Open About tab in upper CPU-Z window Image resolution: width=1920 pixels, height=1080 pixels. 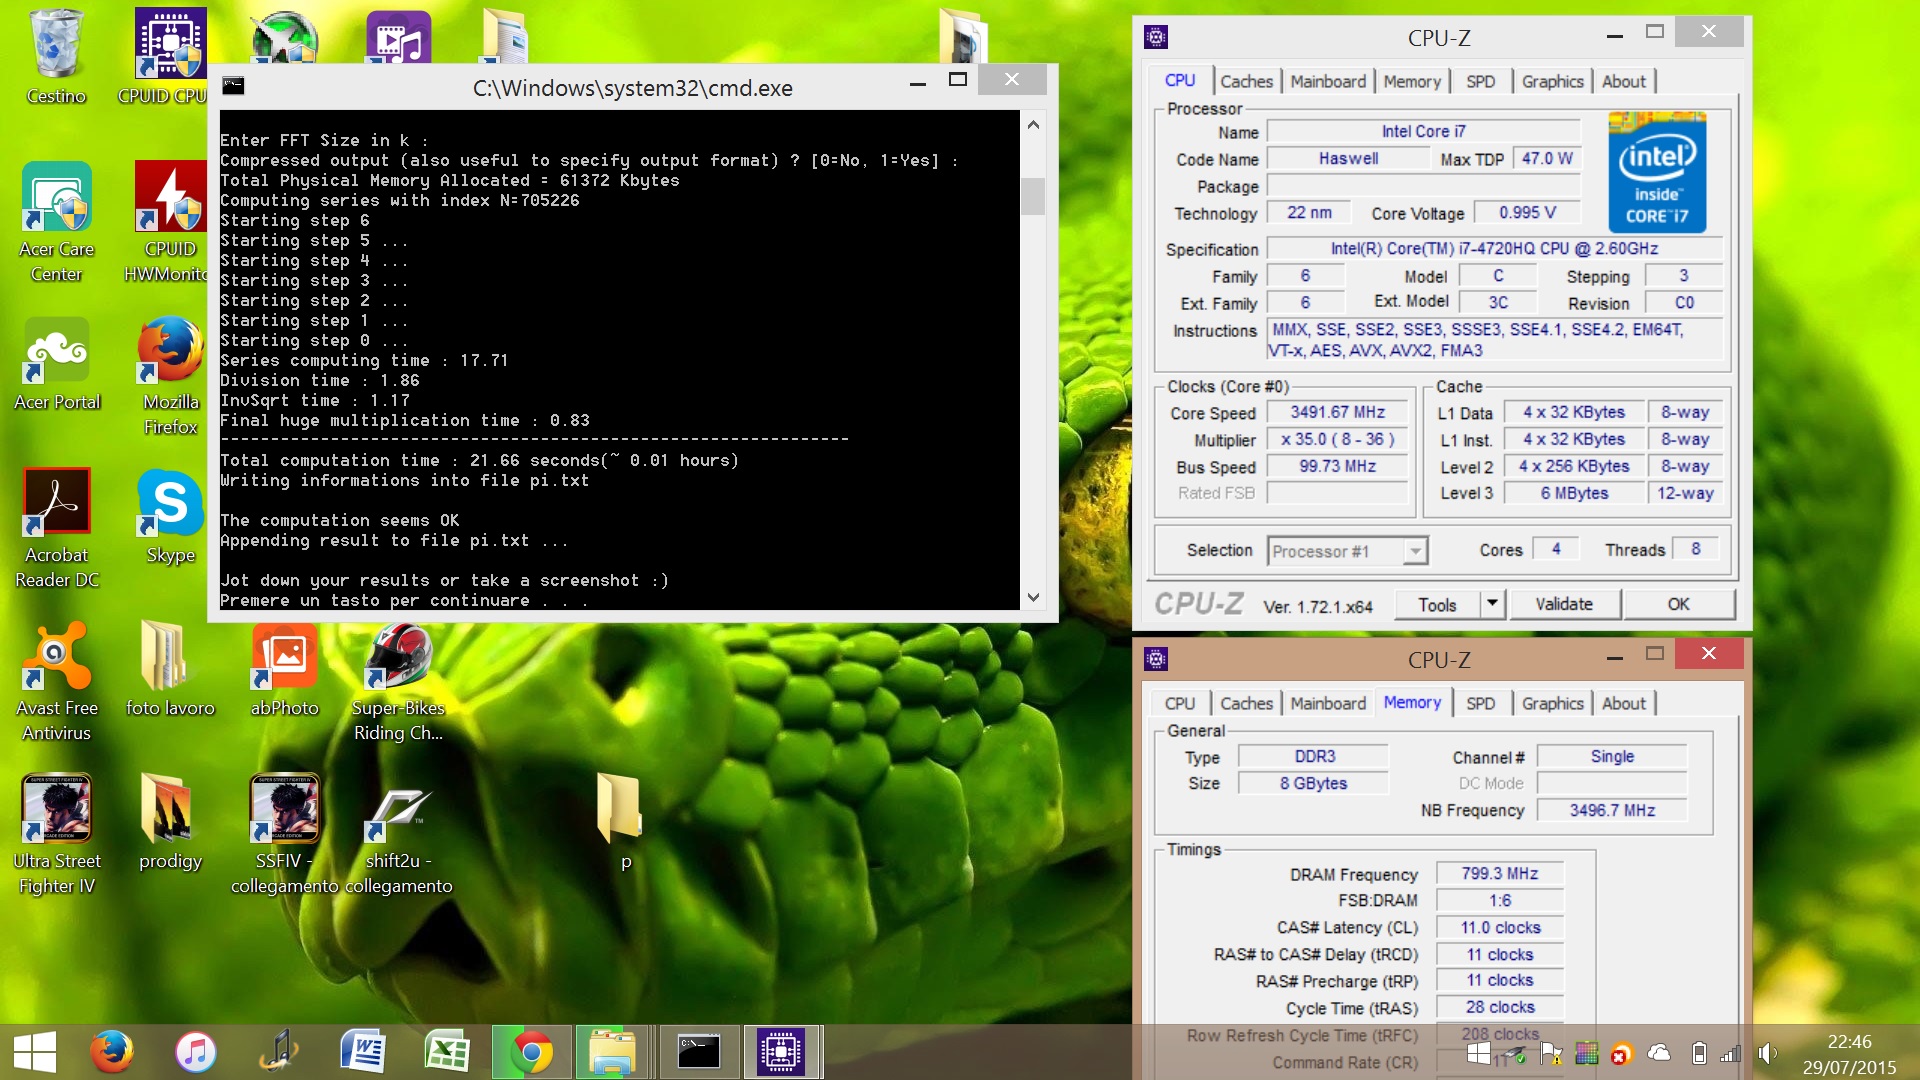(1623, 82)
